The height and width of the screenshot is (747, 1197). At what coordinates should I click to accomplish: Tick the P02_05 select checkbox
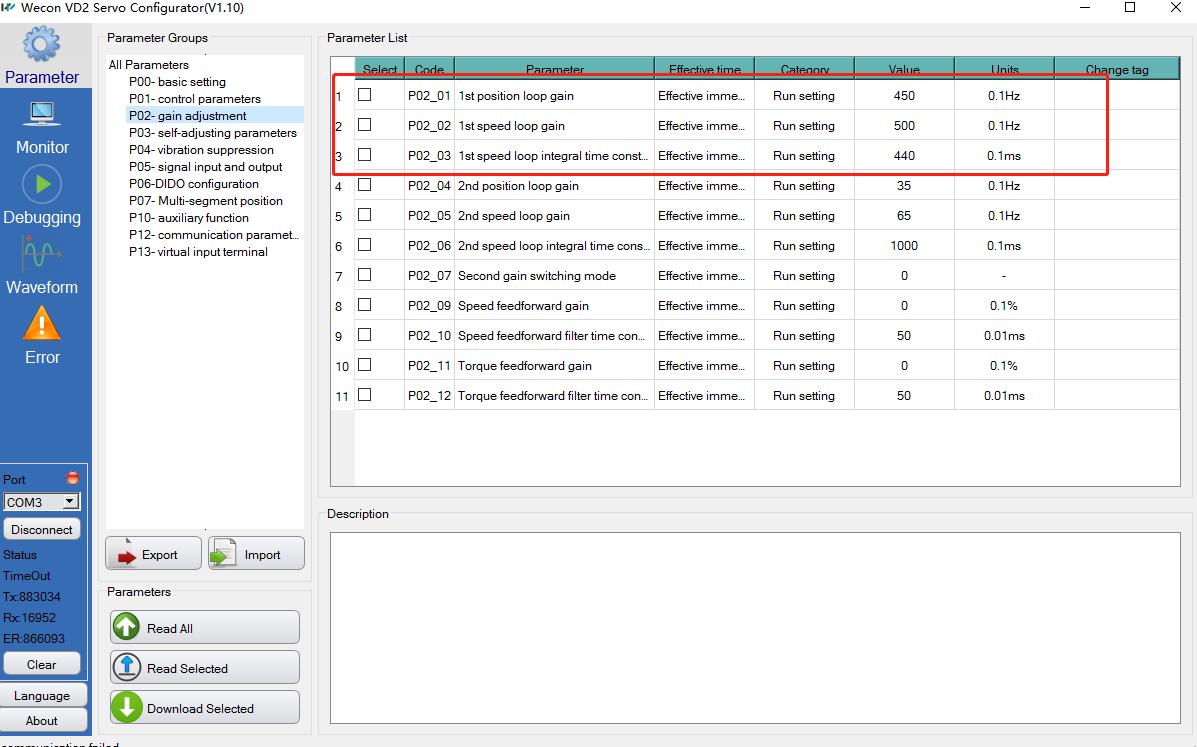[365, 215]
